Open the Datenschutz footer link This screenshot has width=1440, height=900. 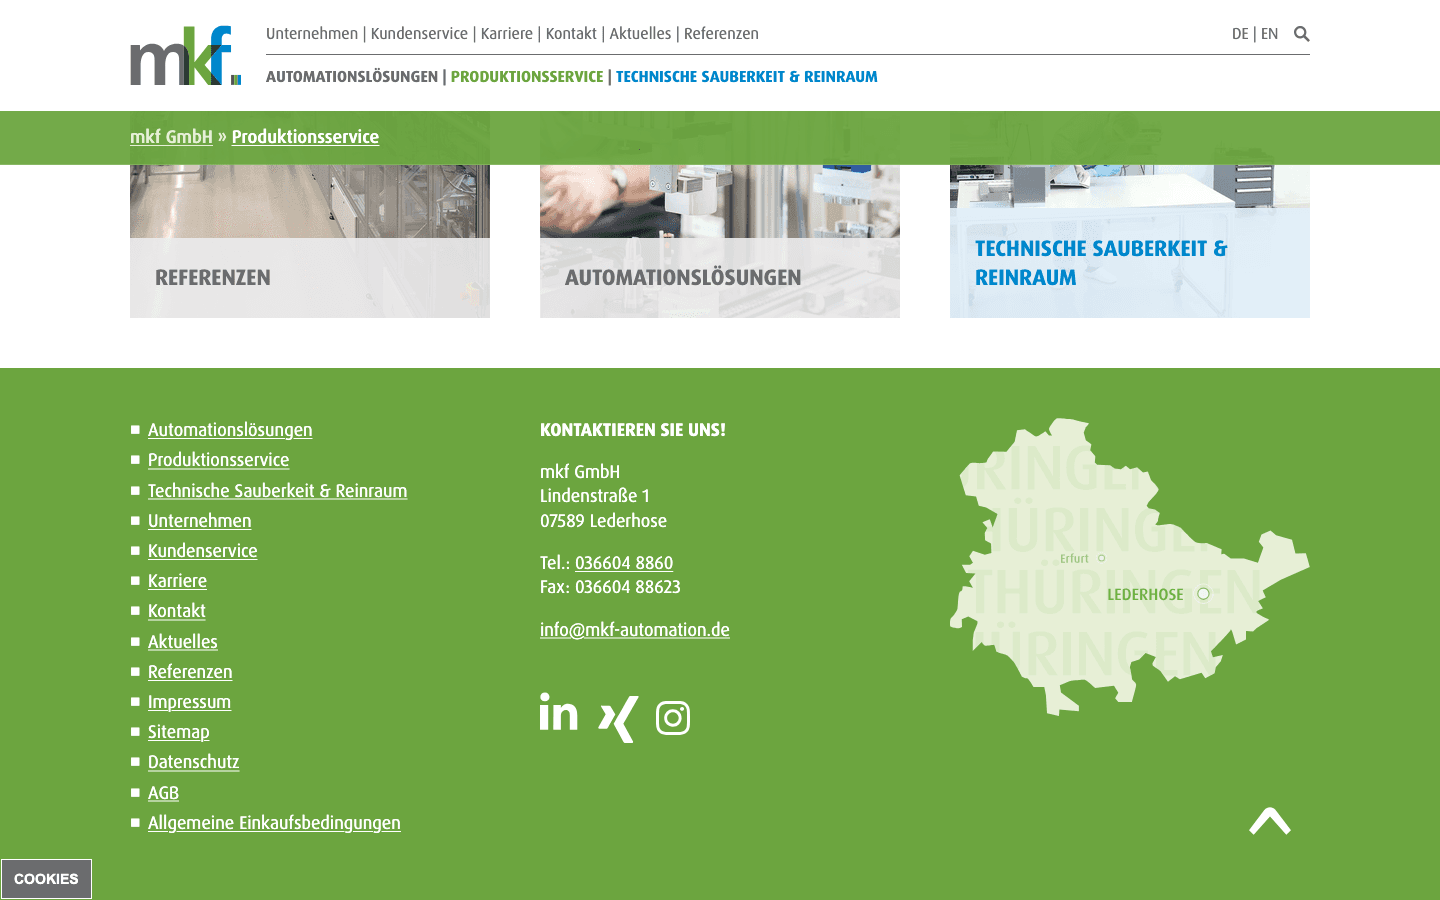pos(193,762)
